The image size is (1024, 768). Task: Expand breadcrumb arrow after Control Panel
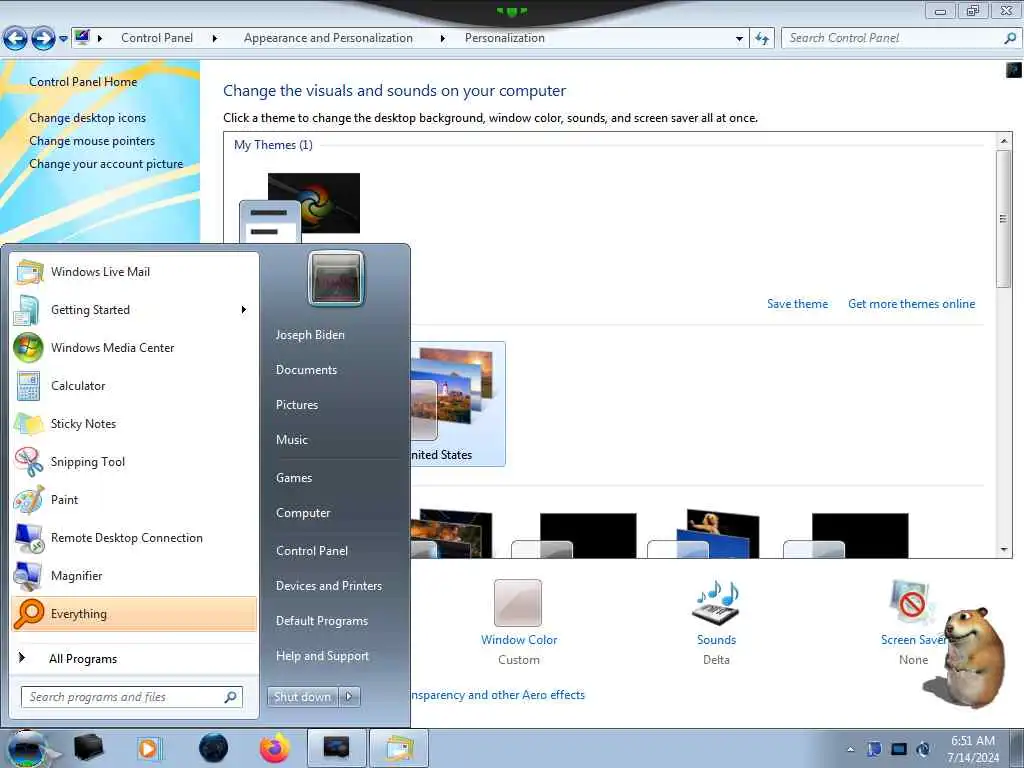click(215, 39)
